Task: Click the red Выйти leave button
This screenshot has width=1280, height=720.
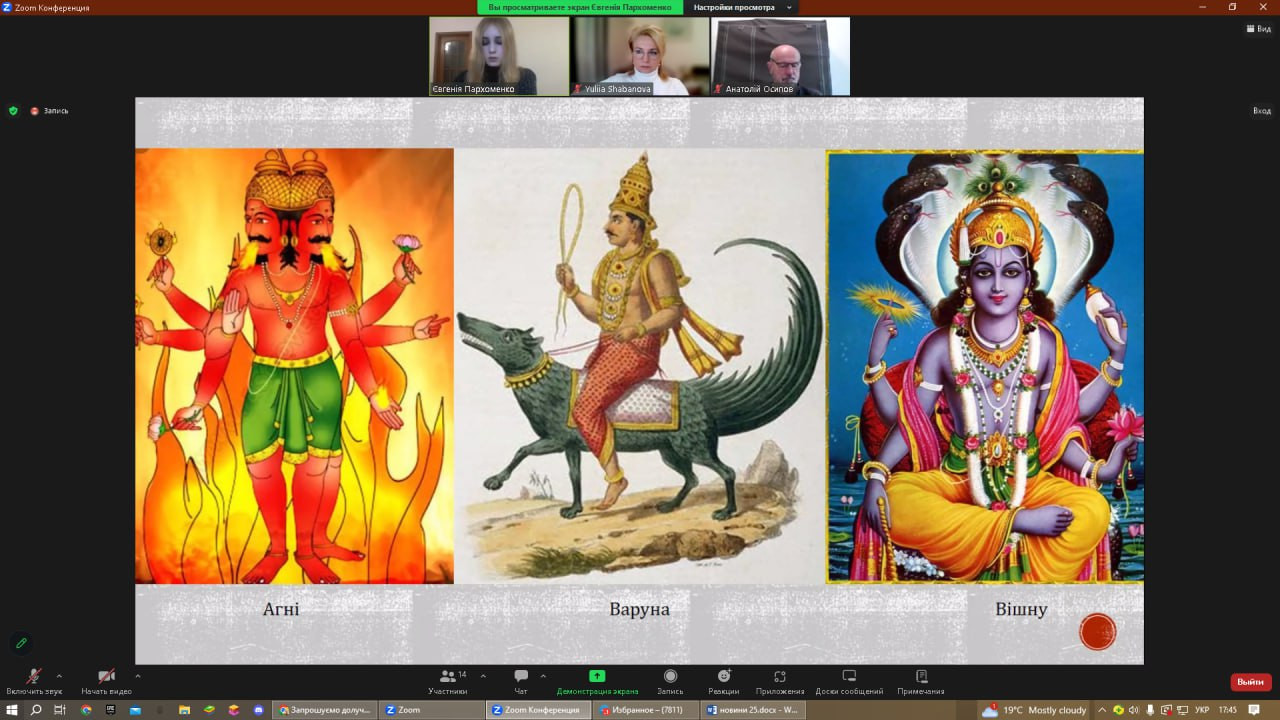Action: 1251,682
